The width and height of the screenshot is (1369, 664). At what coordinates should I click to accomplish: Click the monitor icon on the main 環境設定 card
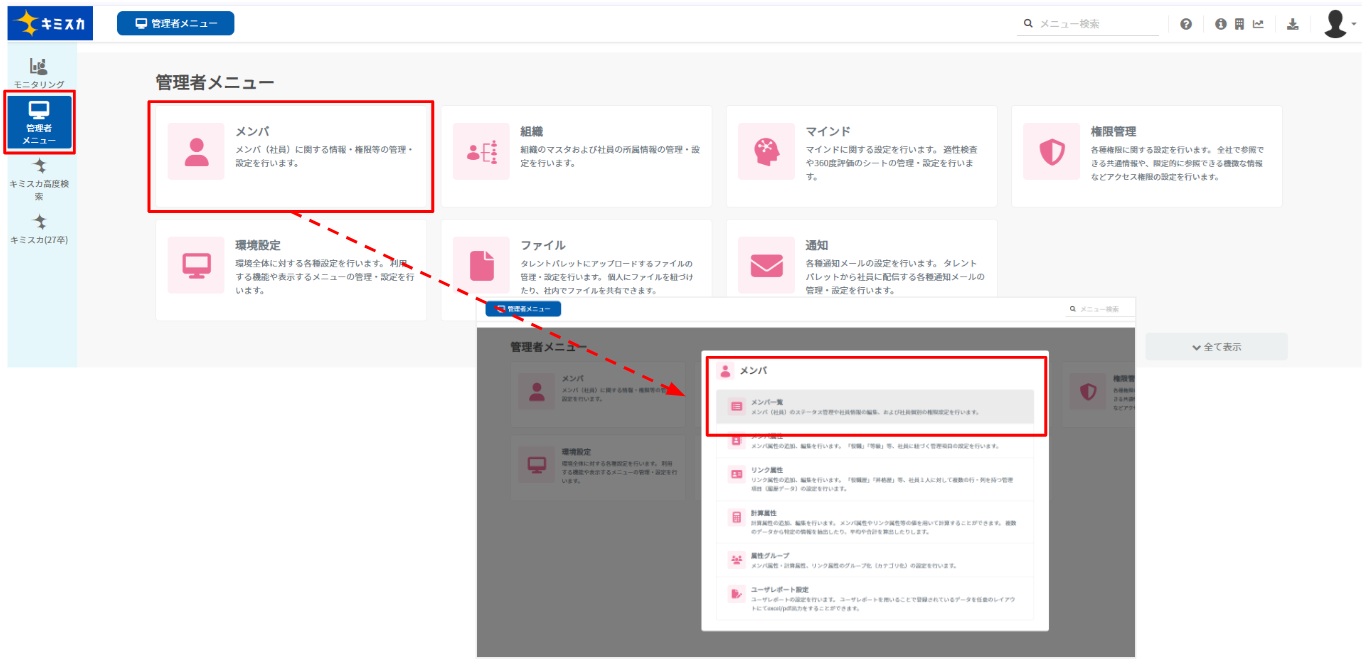[x=197, y=265]
